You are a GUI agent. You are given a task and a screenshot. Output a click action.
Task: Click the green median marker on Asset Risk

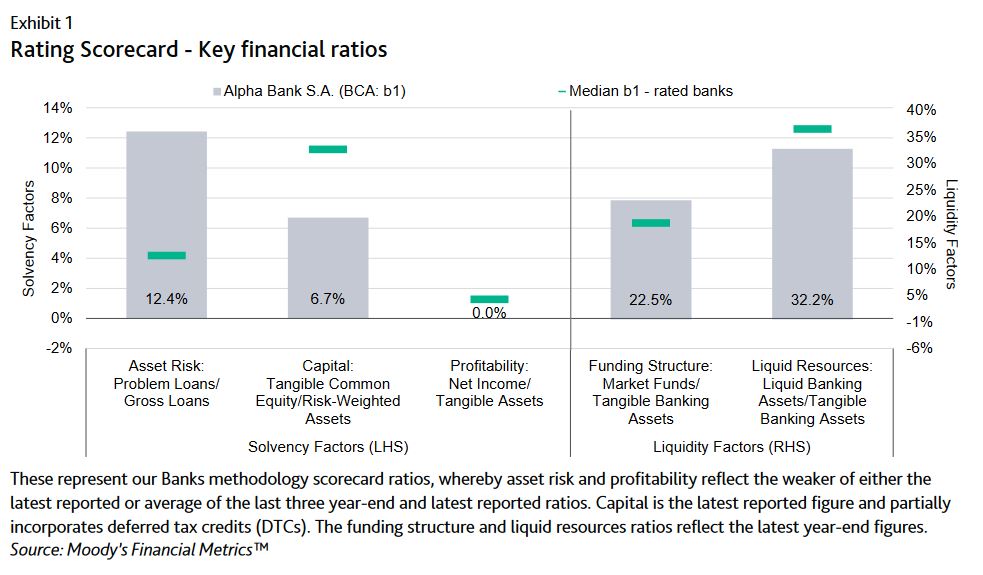click(166, 255)
